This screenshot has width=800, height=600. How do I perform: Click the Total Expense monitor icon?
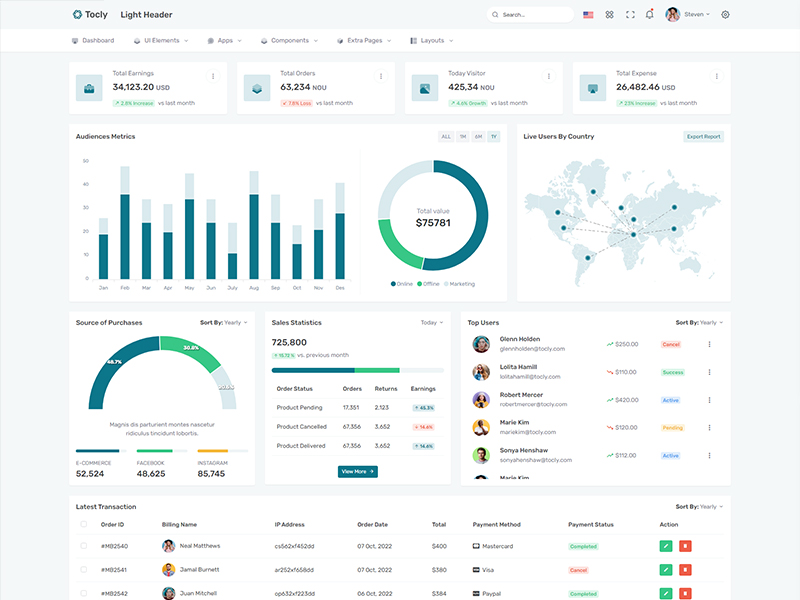592,88
